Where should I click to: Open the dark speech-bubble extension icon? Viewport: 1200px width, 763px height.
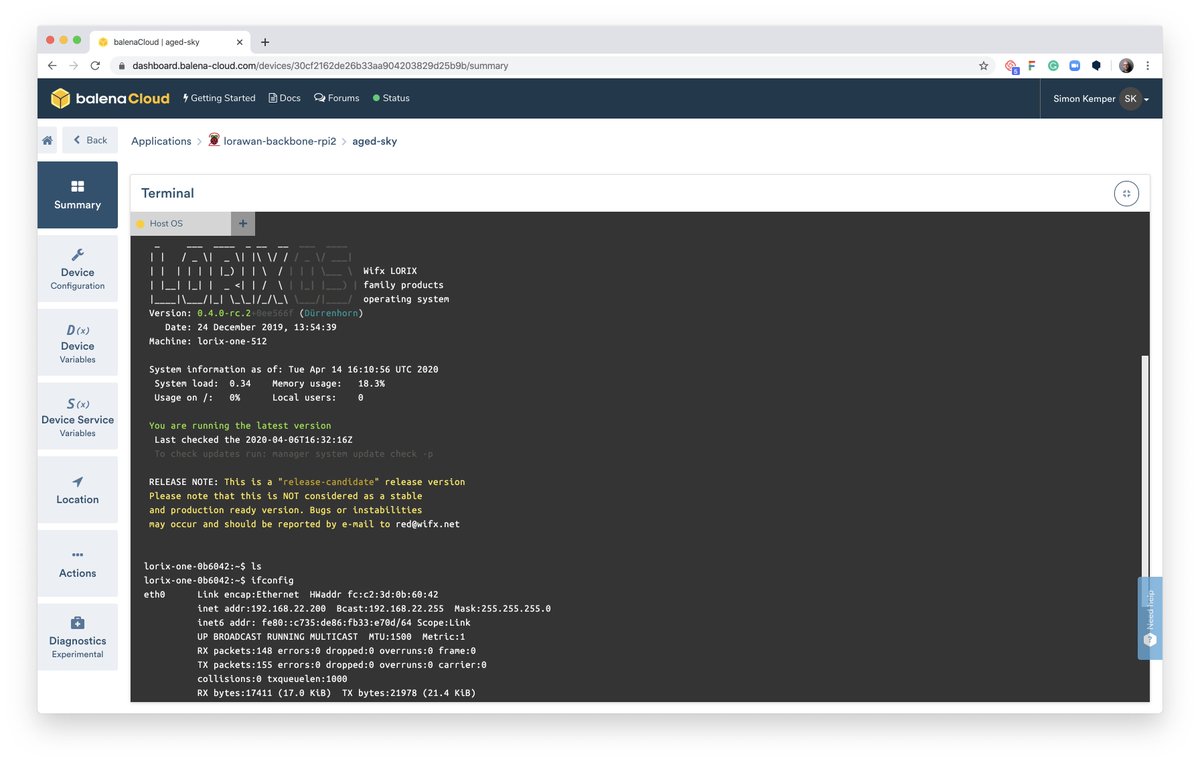(x=1096, y=66)
